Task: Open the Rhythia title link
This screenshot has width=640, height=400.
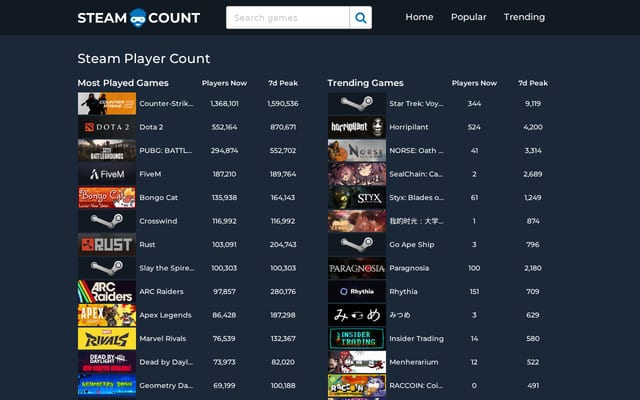Action: tap(403, 291)
